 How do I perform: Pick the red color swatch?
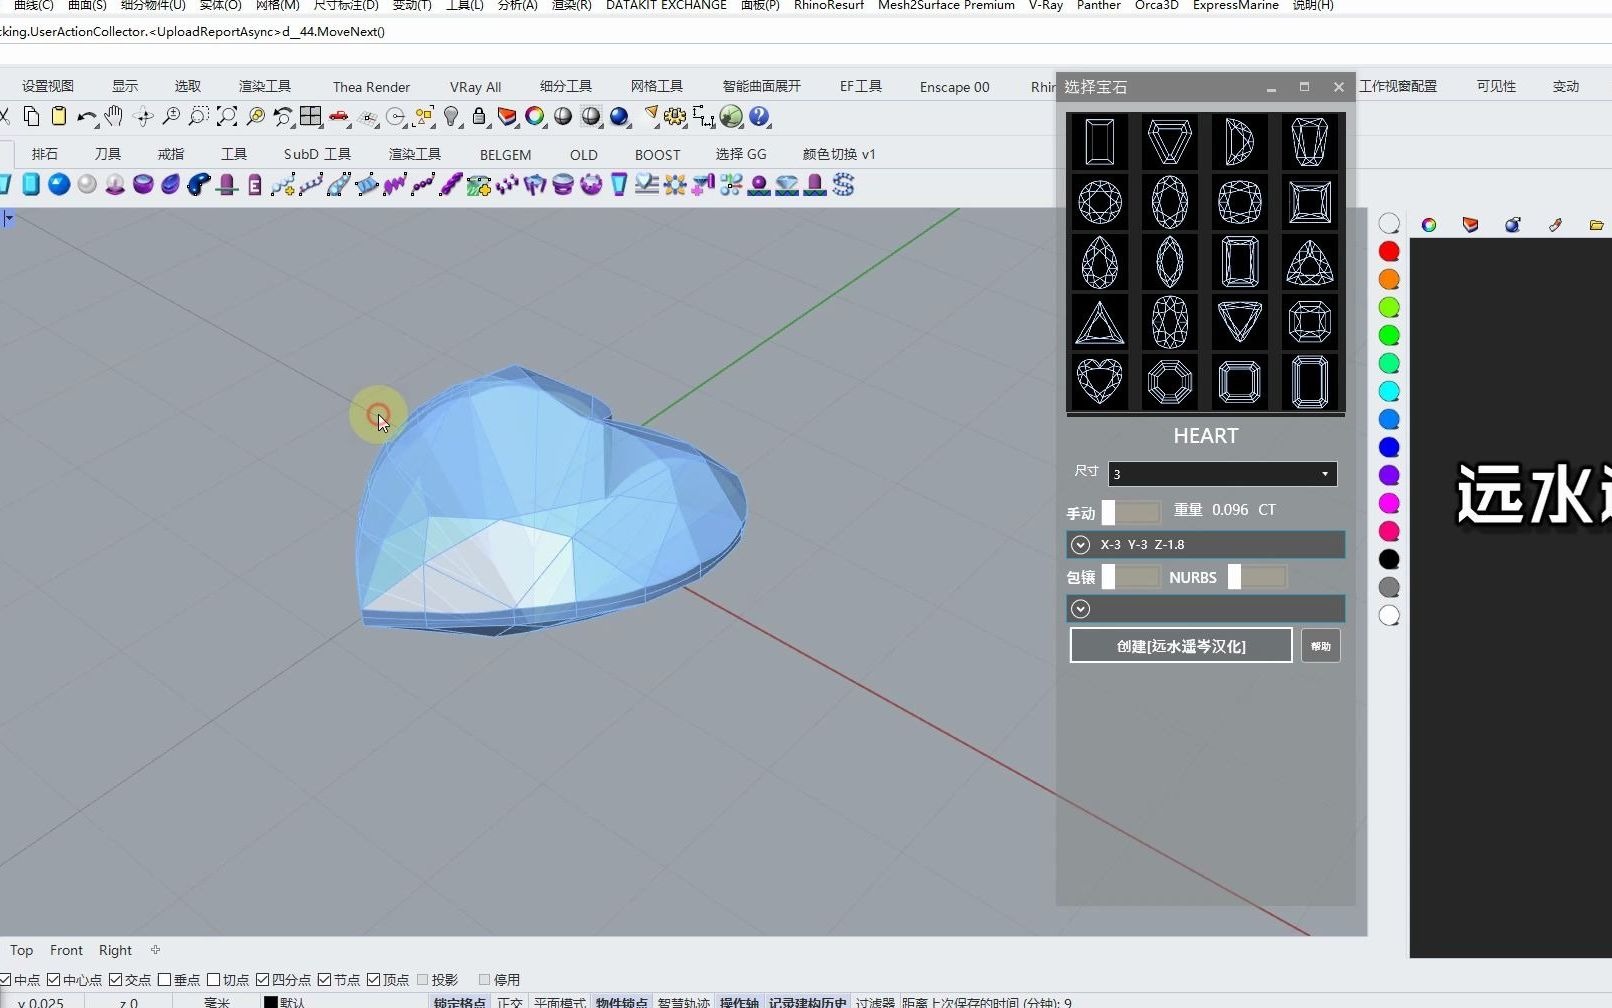[x=1389, y=251]
